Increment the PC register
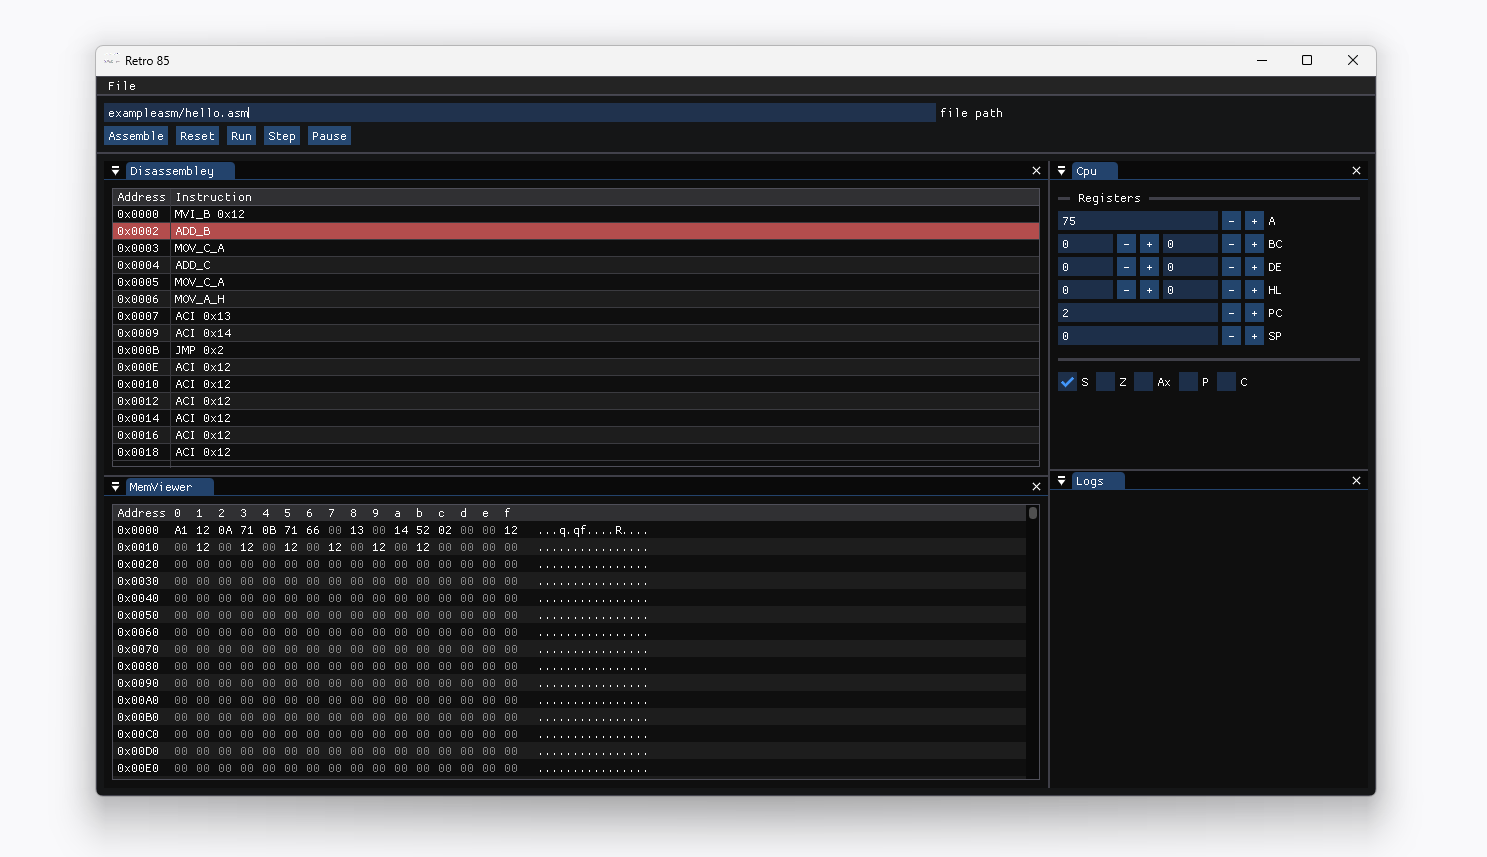The height and width of the screenshot is (857, 1487). (1254, 313)
